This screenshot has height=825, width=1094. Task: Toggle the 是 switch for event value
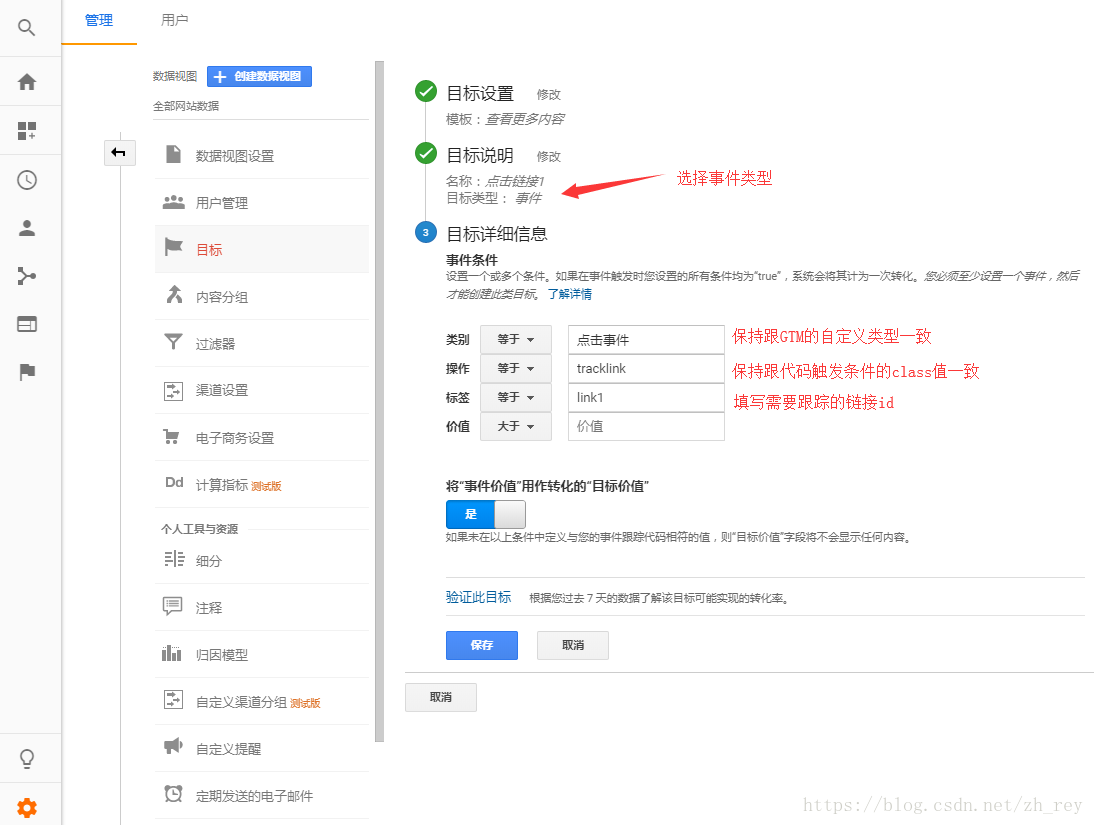pos(486,514)
